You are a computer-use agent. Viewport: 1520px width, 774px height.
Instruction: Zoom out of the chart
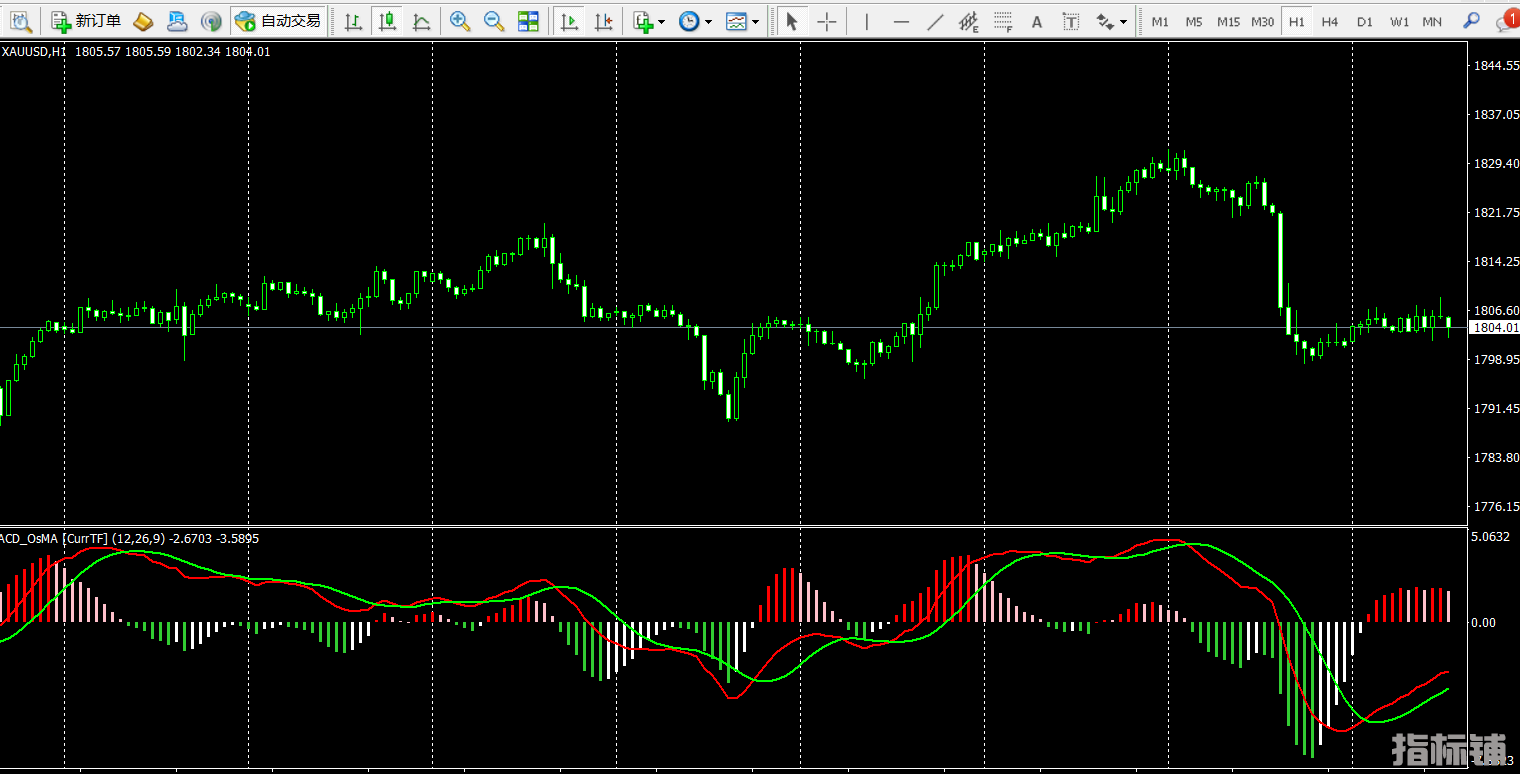click(494, 21)
